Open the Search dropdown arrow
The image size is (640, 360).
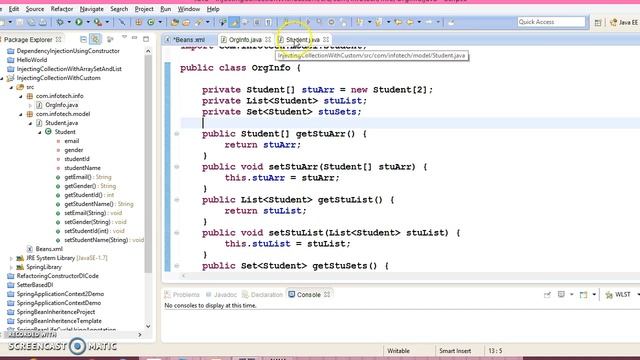(208, 22)
